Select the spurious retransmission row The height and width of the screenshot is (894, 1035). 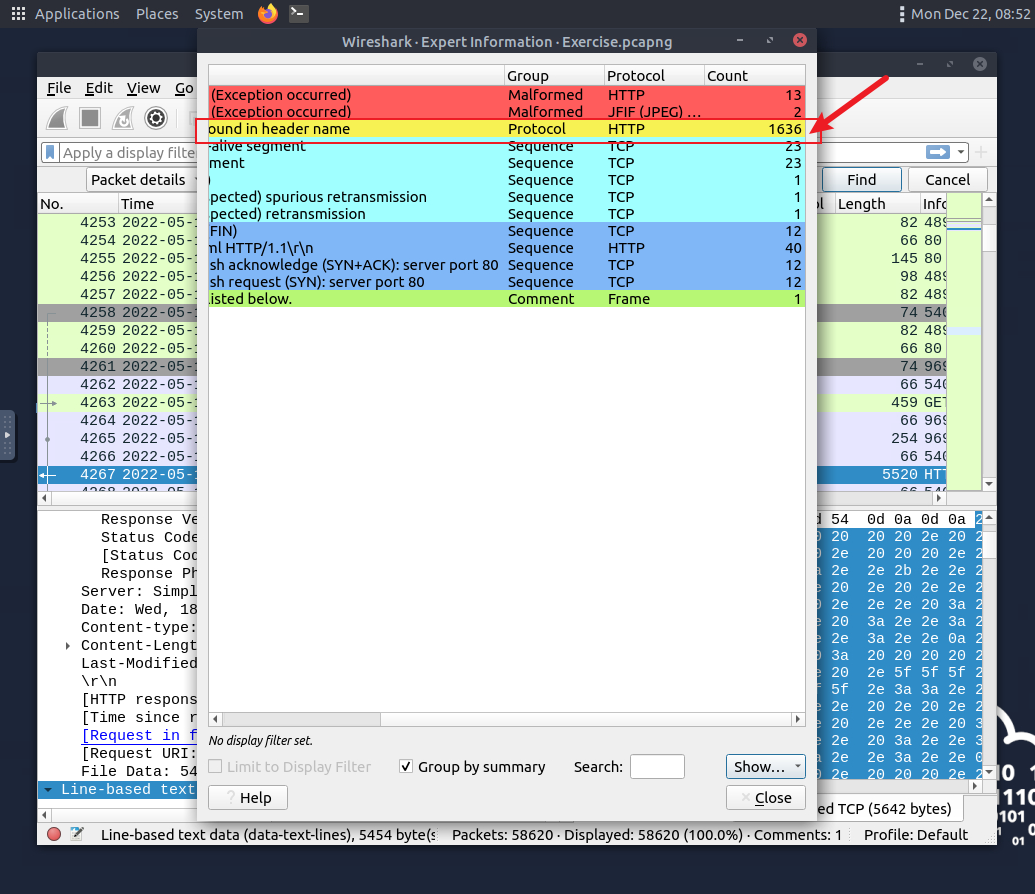point(506,197)
